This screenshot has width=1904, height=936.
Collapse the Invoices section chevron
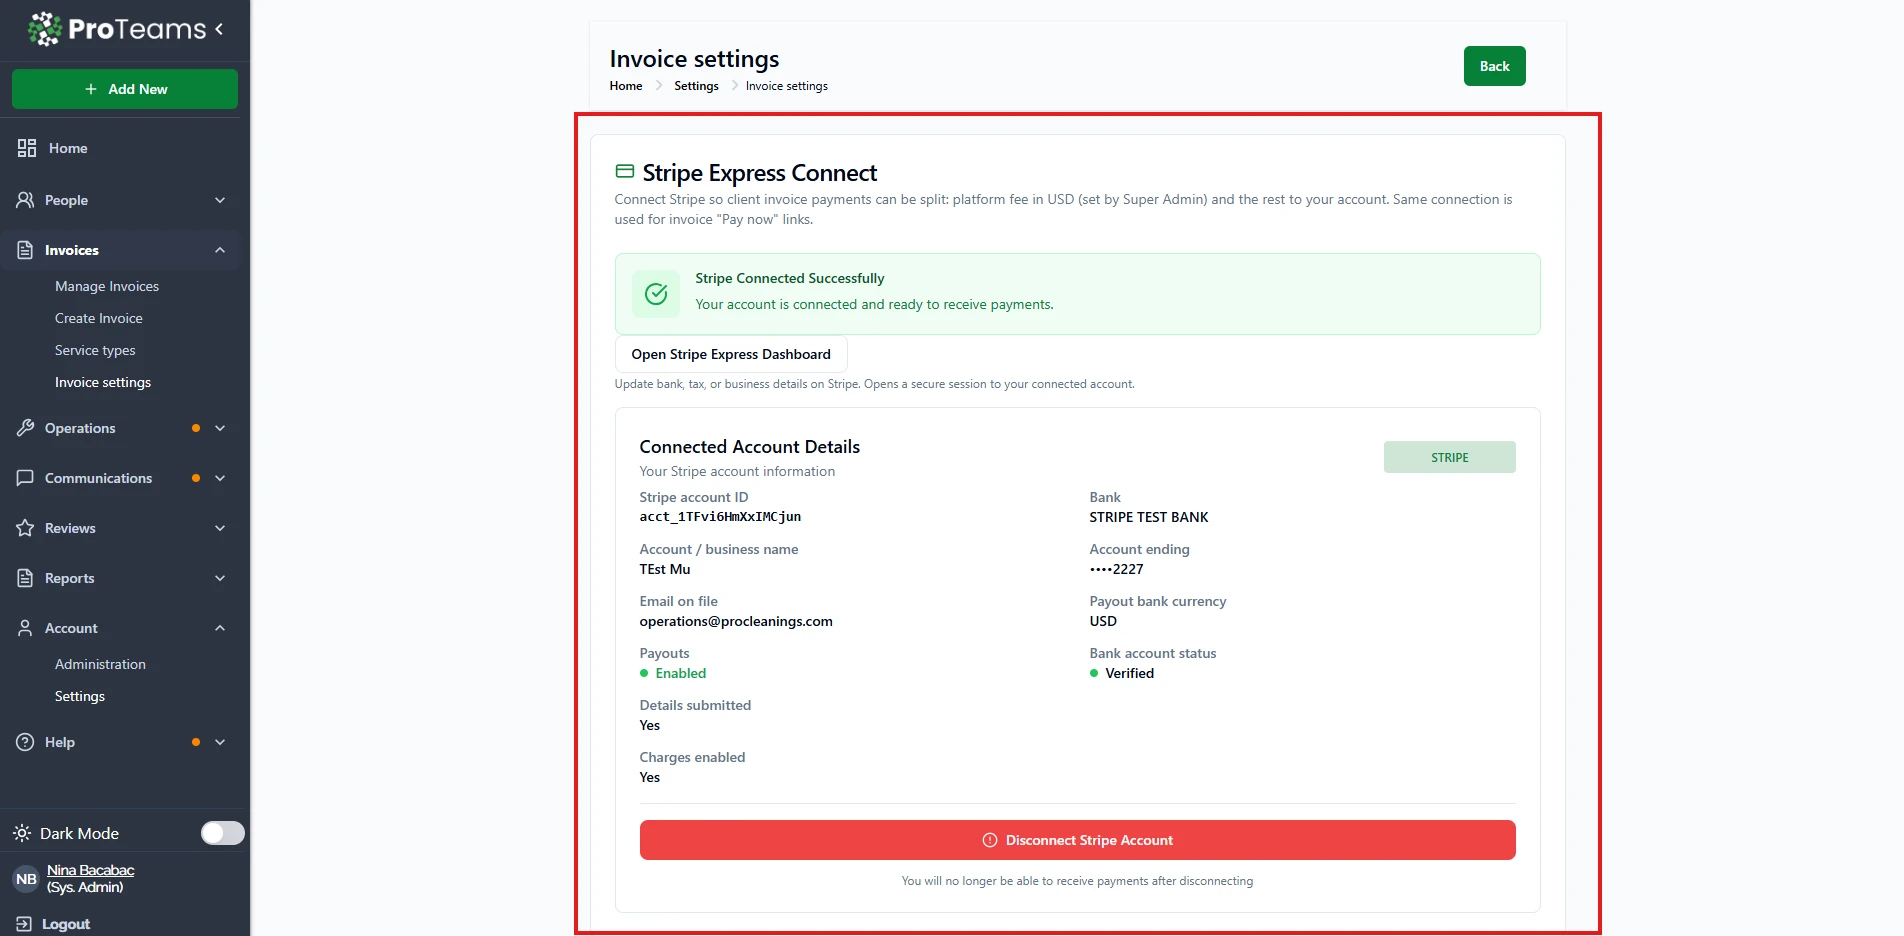point(220,250)
